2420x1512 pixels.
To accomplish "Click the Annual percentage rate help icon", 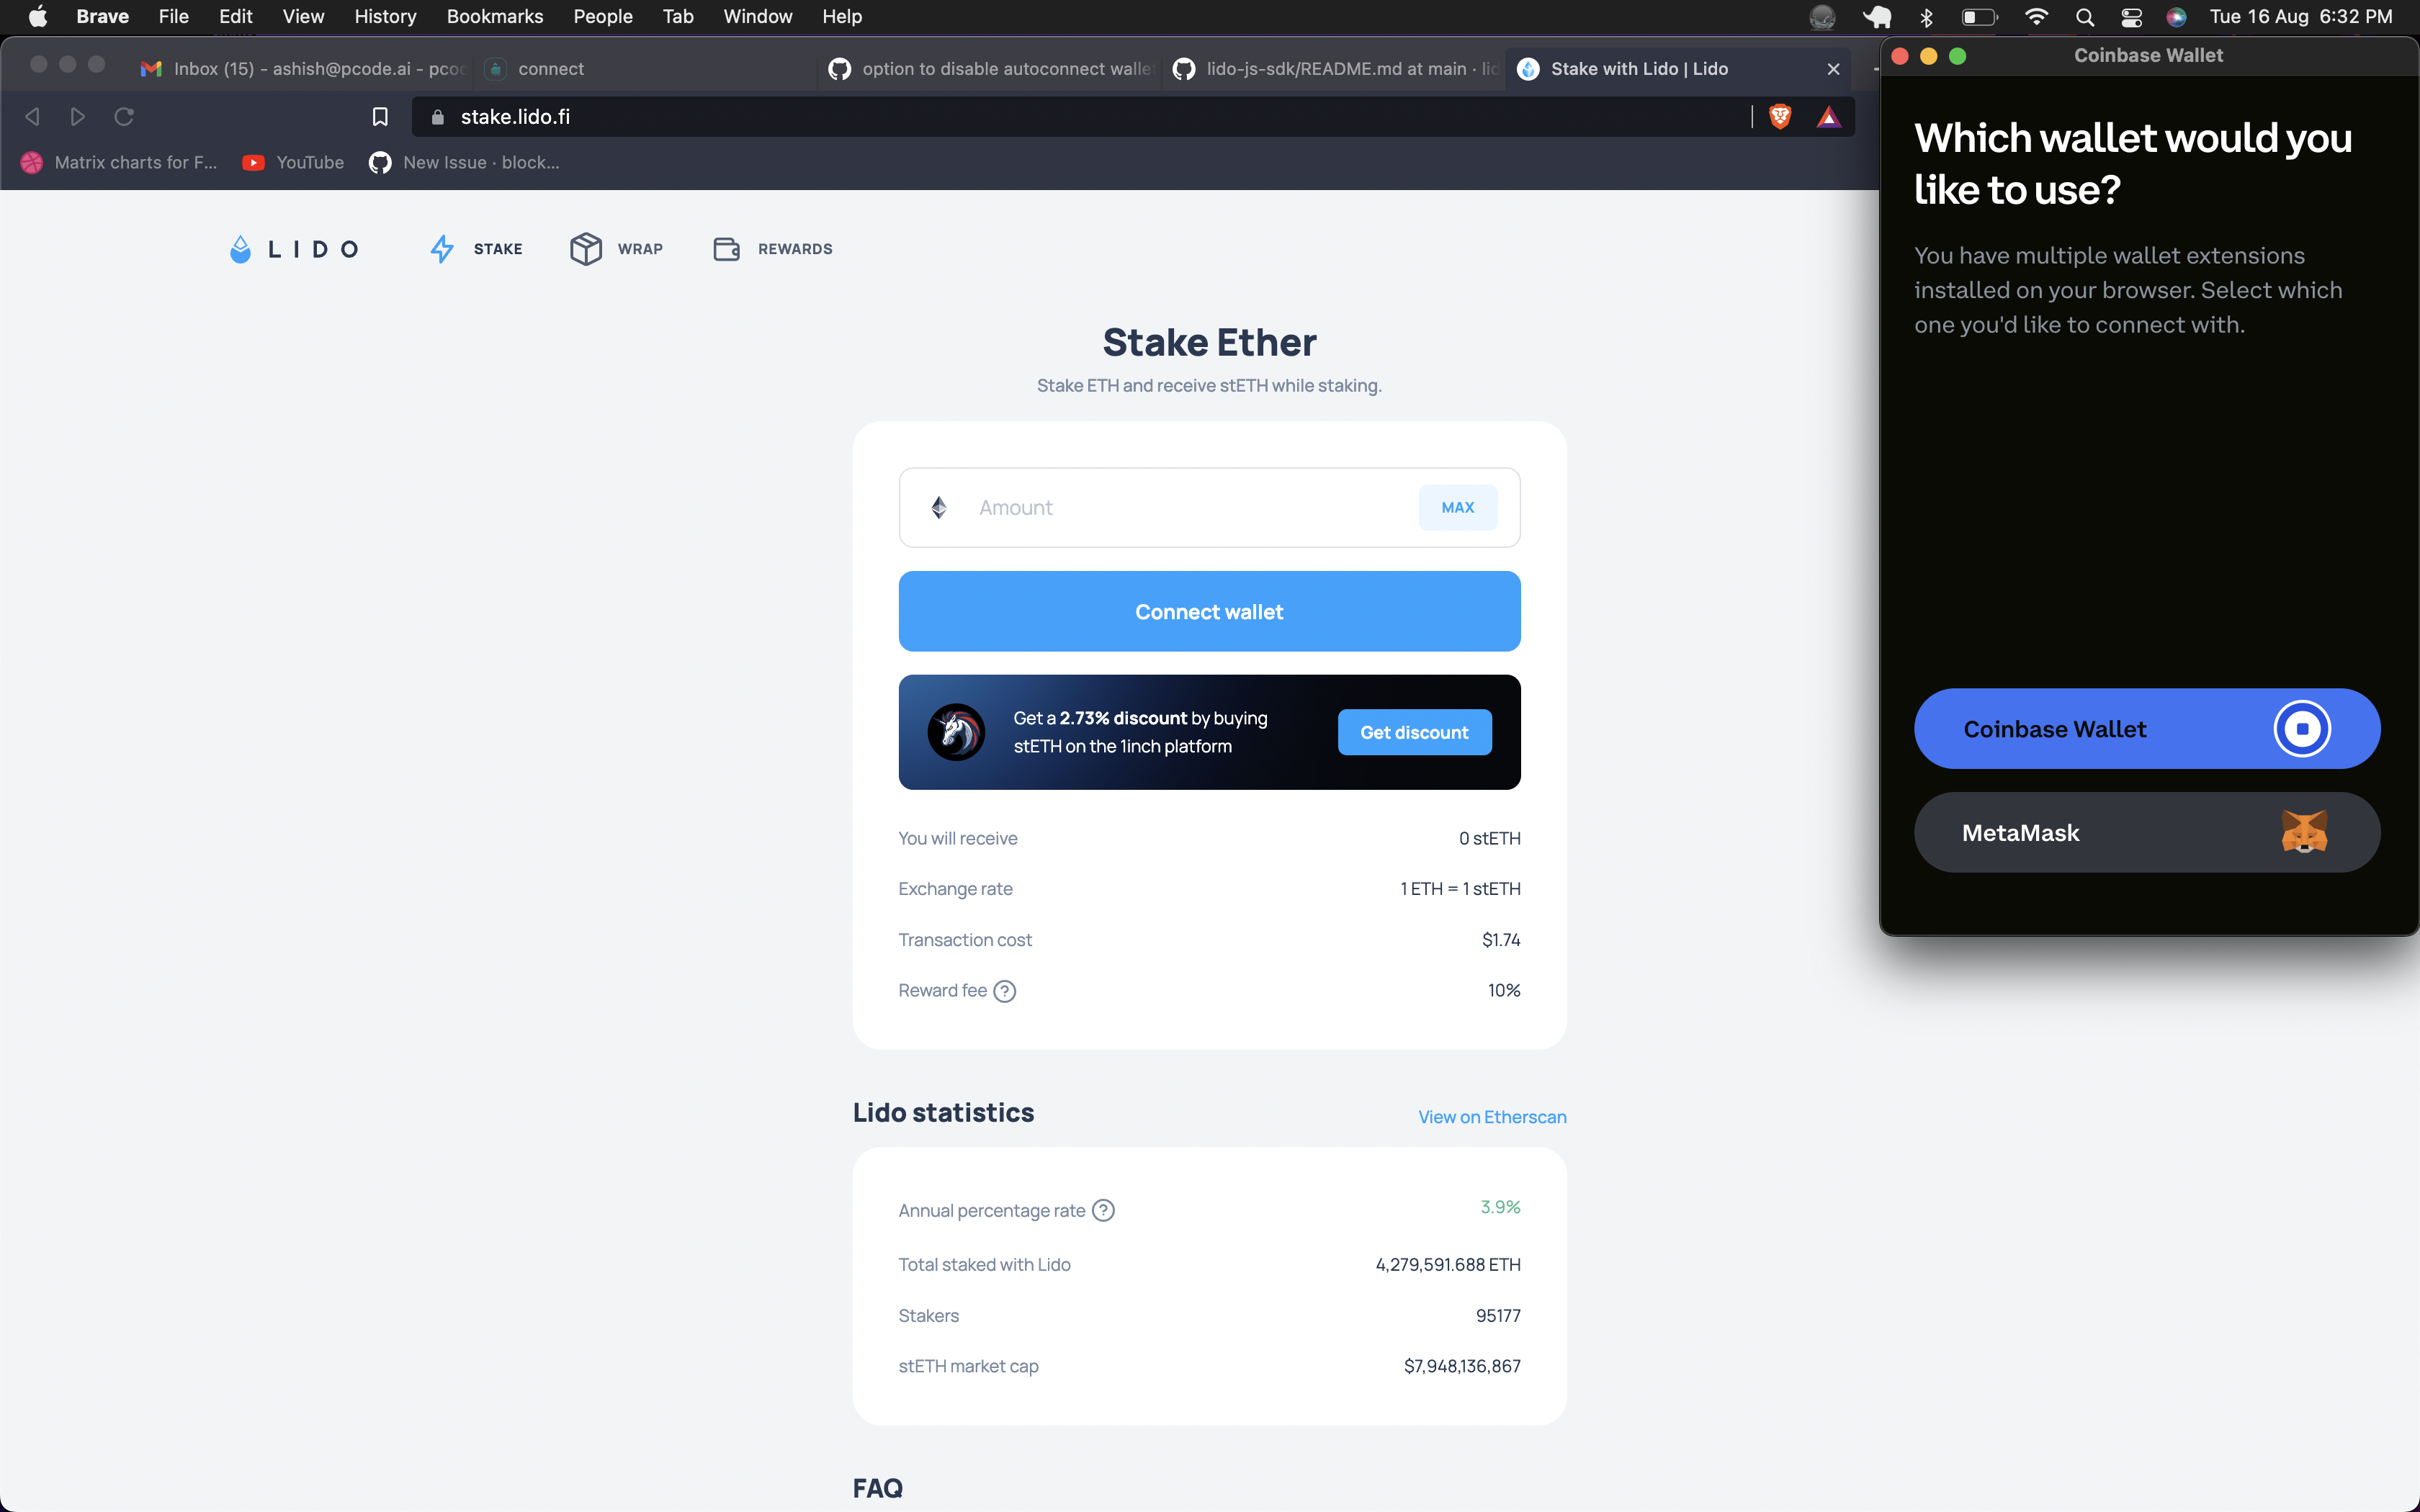I will click(1103, 1209).
